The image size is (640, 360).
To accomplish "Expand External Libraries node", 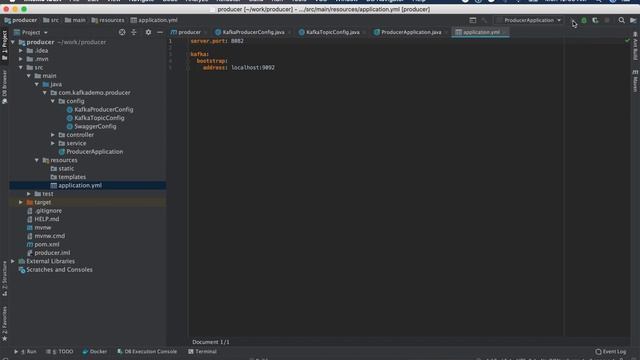I will 13,261.
